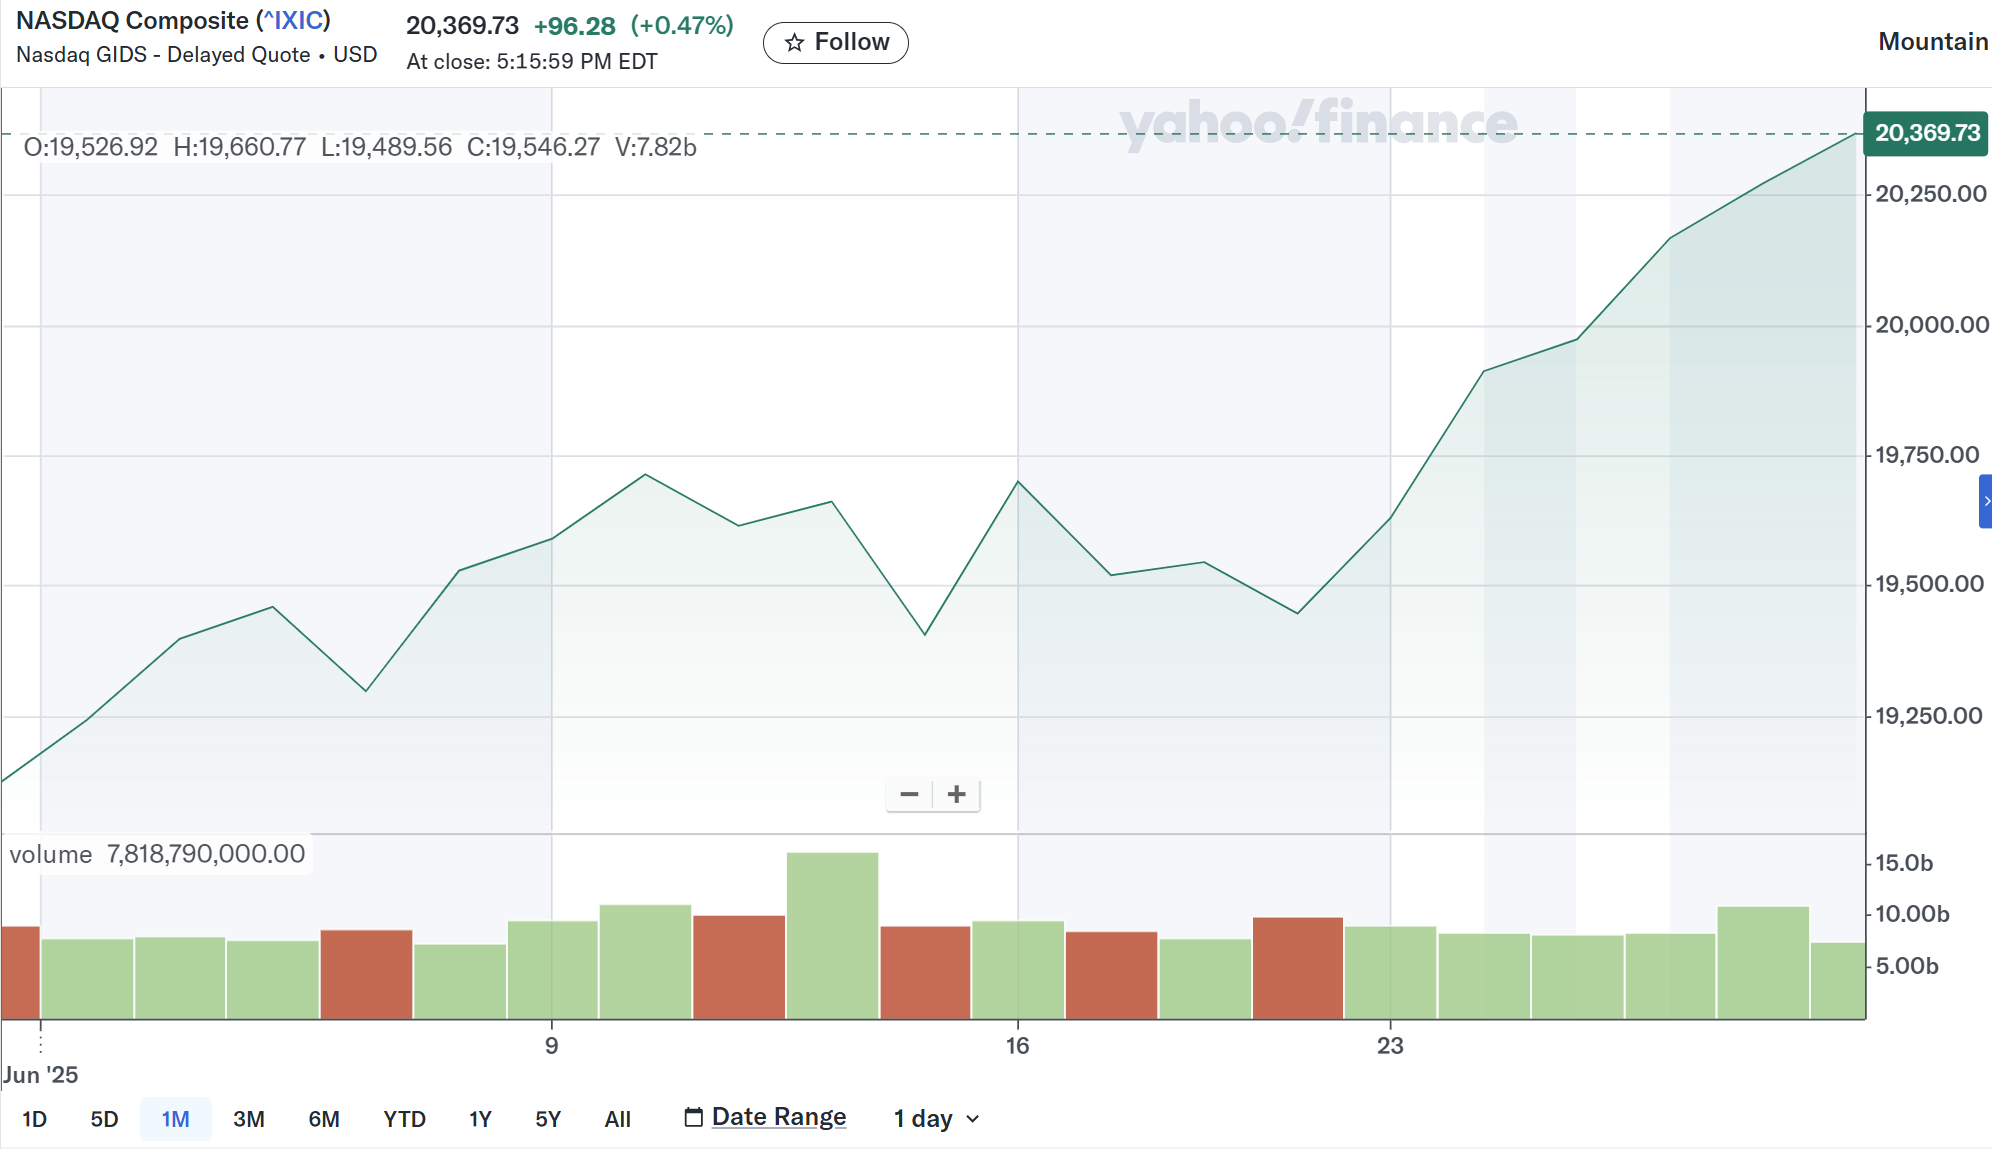Select the 1M time range
Viewport: 1992px width, 1149px height.
click(175, 1119)
